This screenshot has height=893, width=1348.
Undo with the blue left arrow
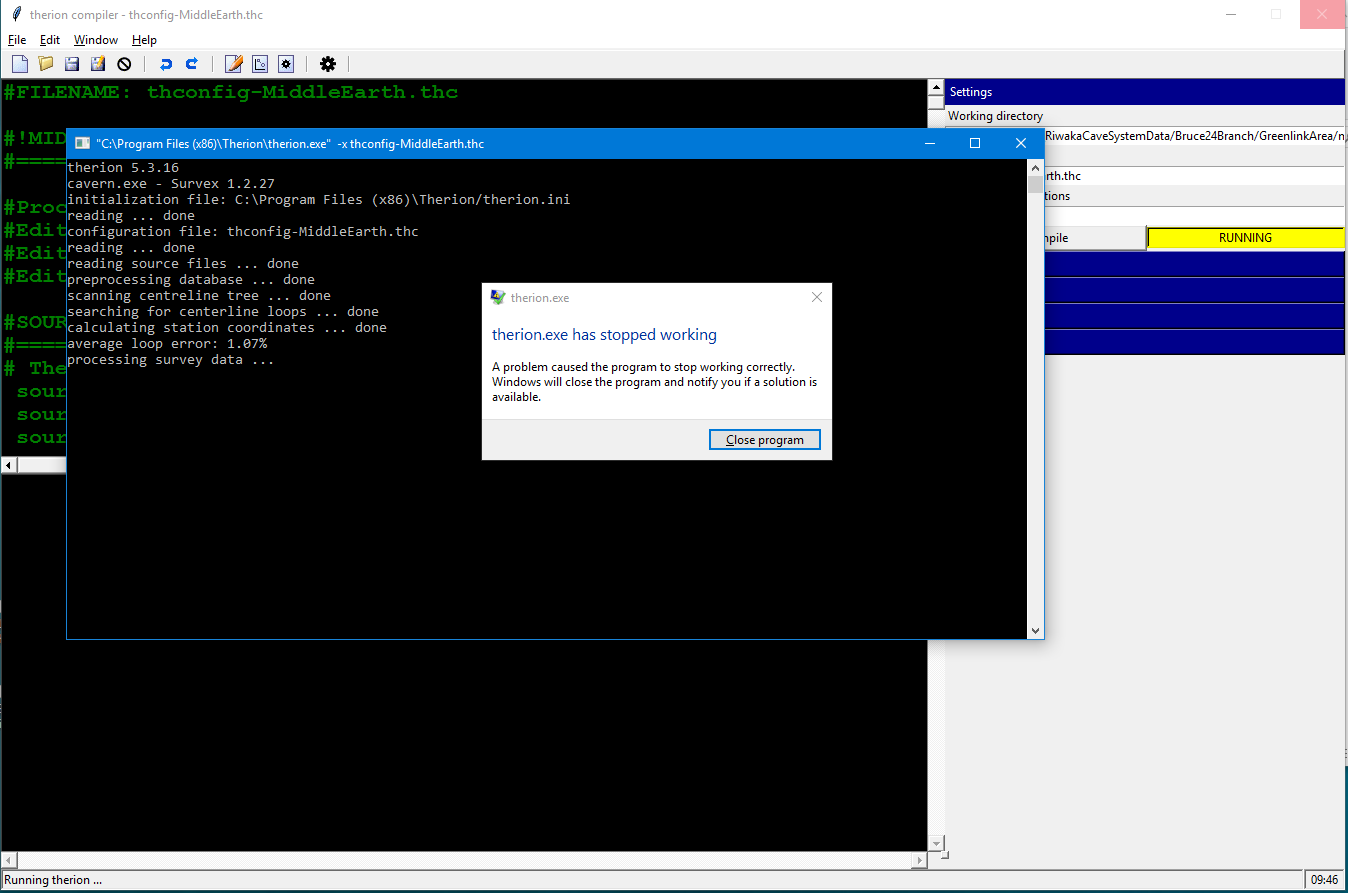click(x=166, y=64)
